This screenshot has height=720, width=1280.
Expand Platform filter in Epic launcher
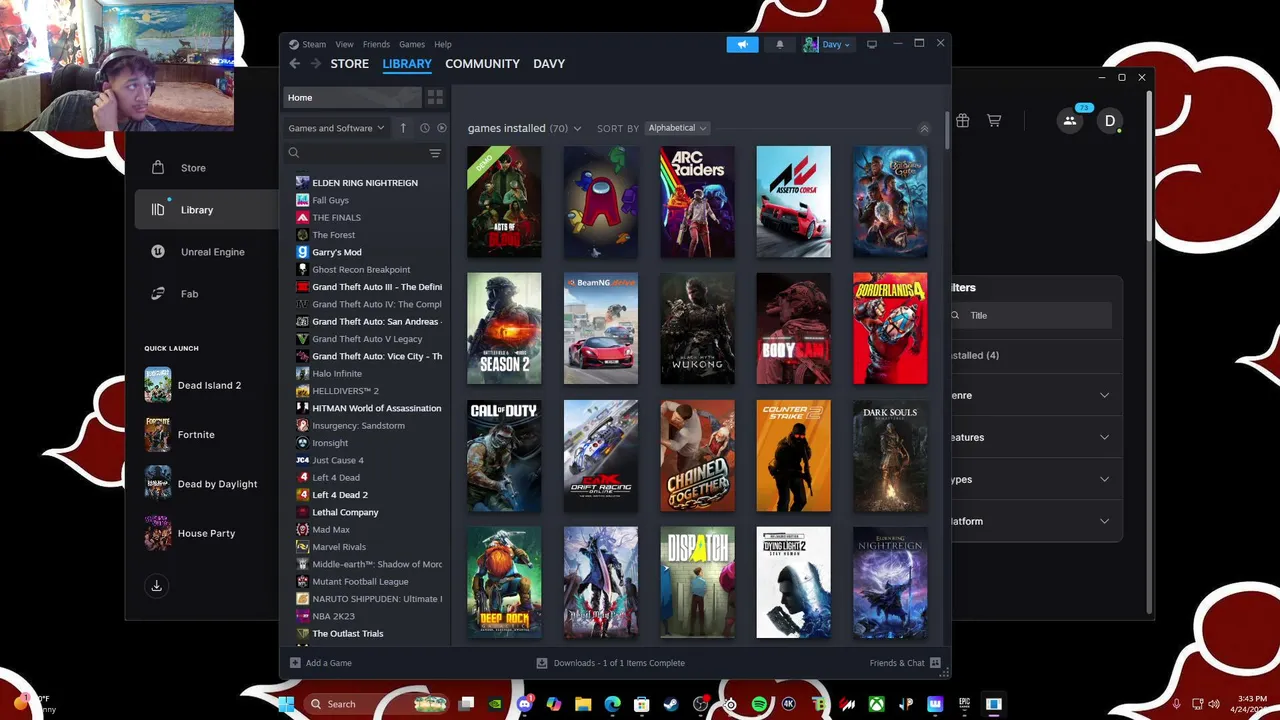click(x=1104, y=521)
